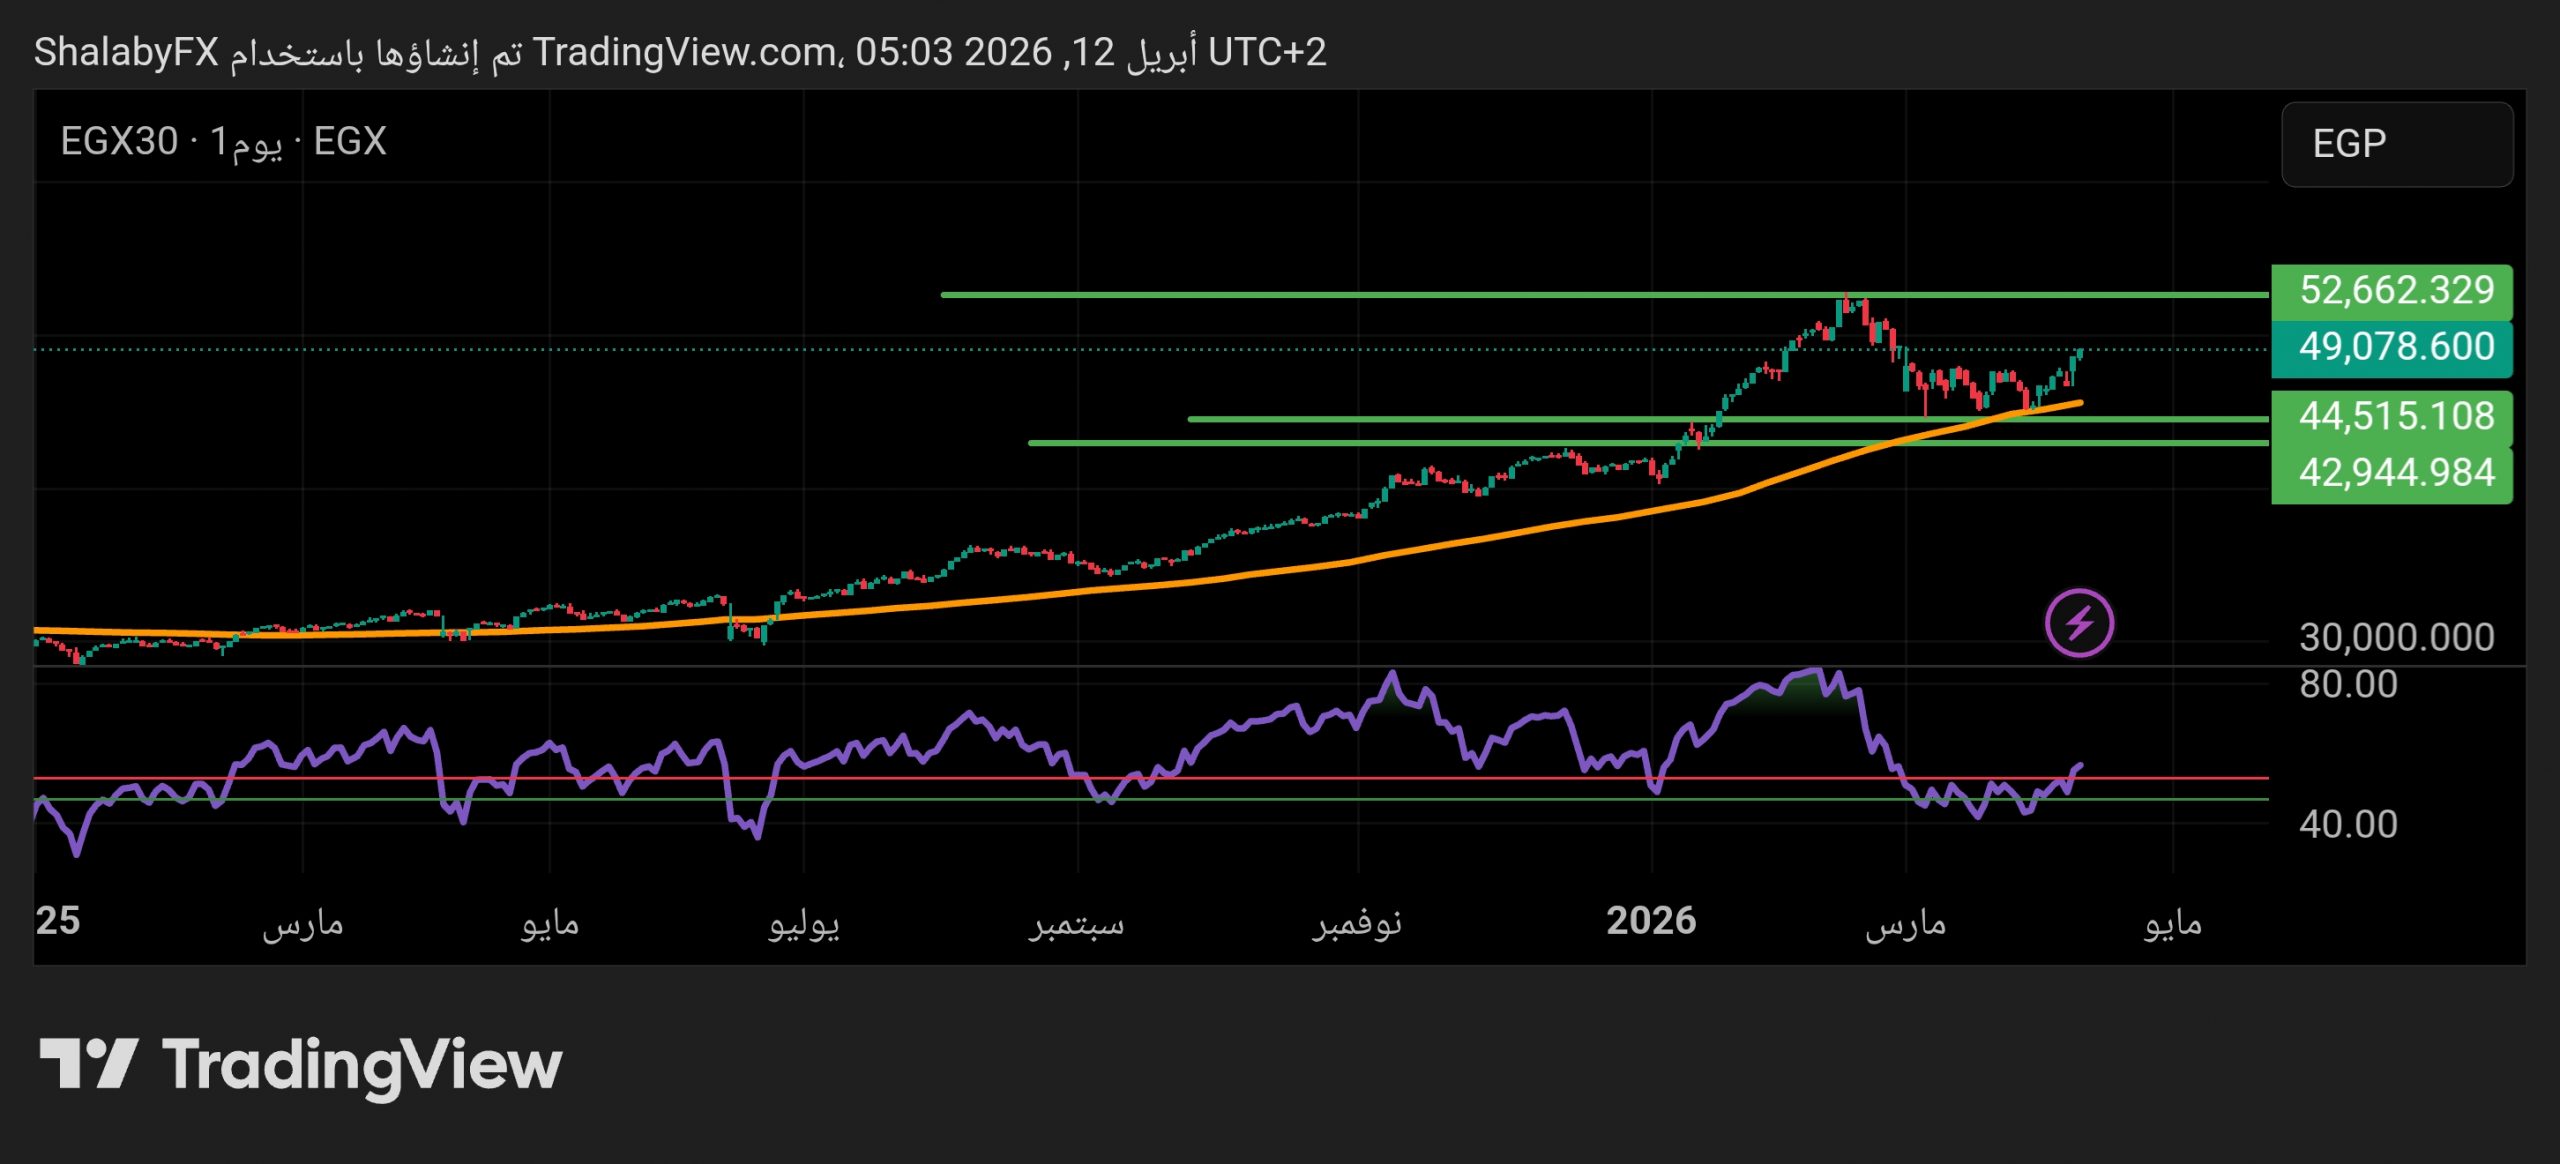Image resolution: width=2560 pixels, height=1164 pixels.
Task: Click the سبتمبر month label on time axis
Action: click(1077, 923)
